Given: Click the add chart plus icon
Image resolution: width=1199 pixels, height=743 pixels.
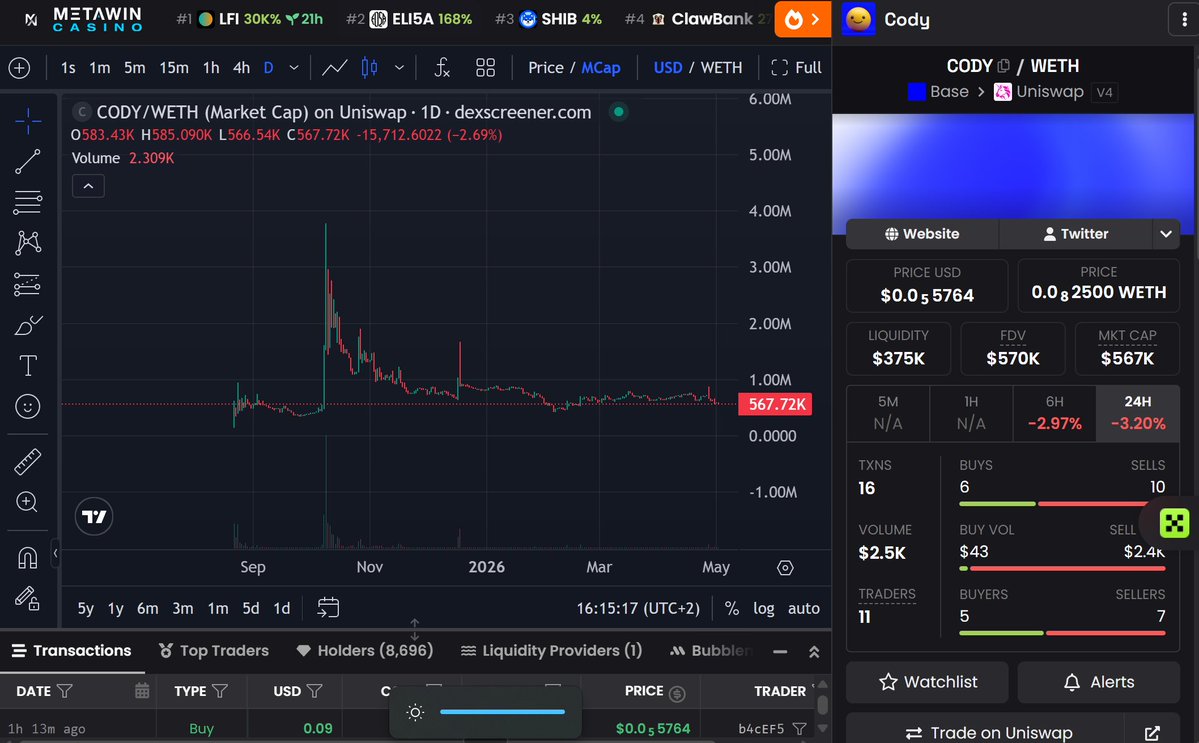Looking at the screenshot, I should click(x=19, y=68).
